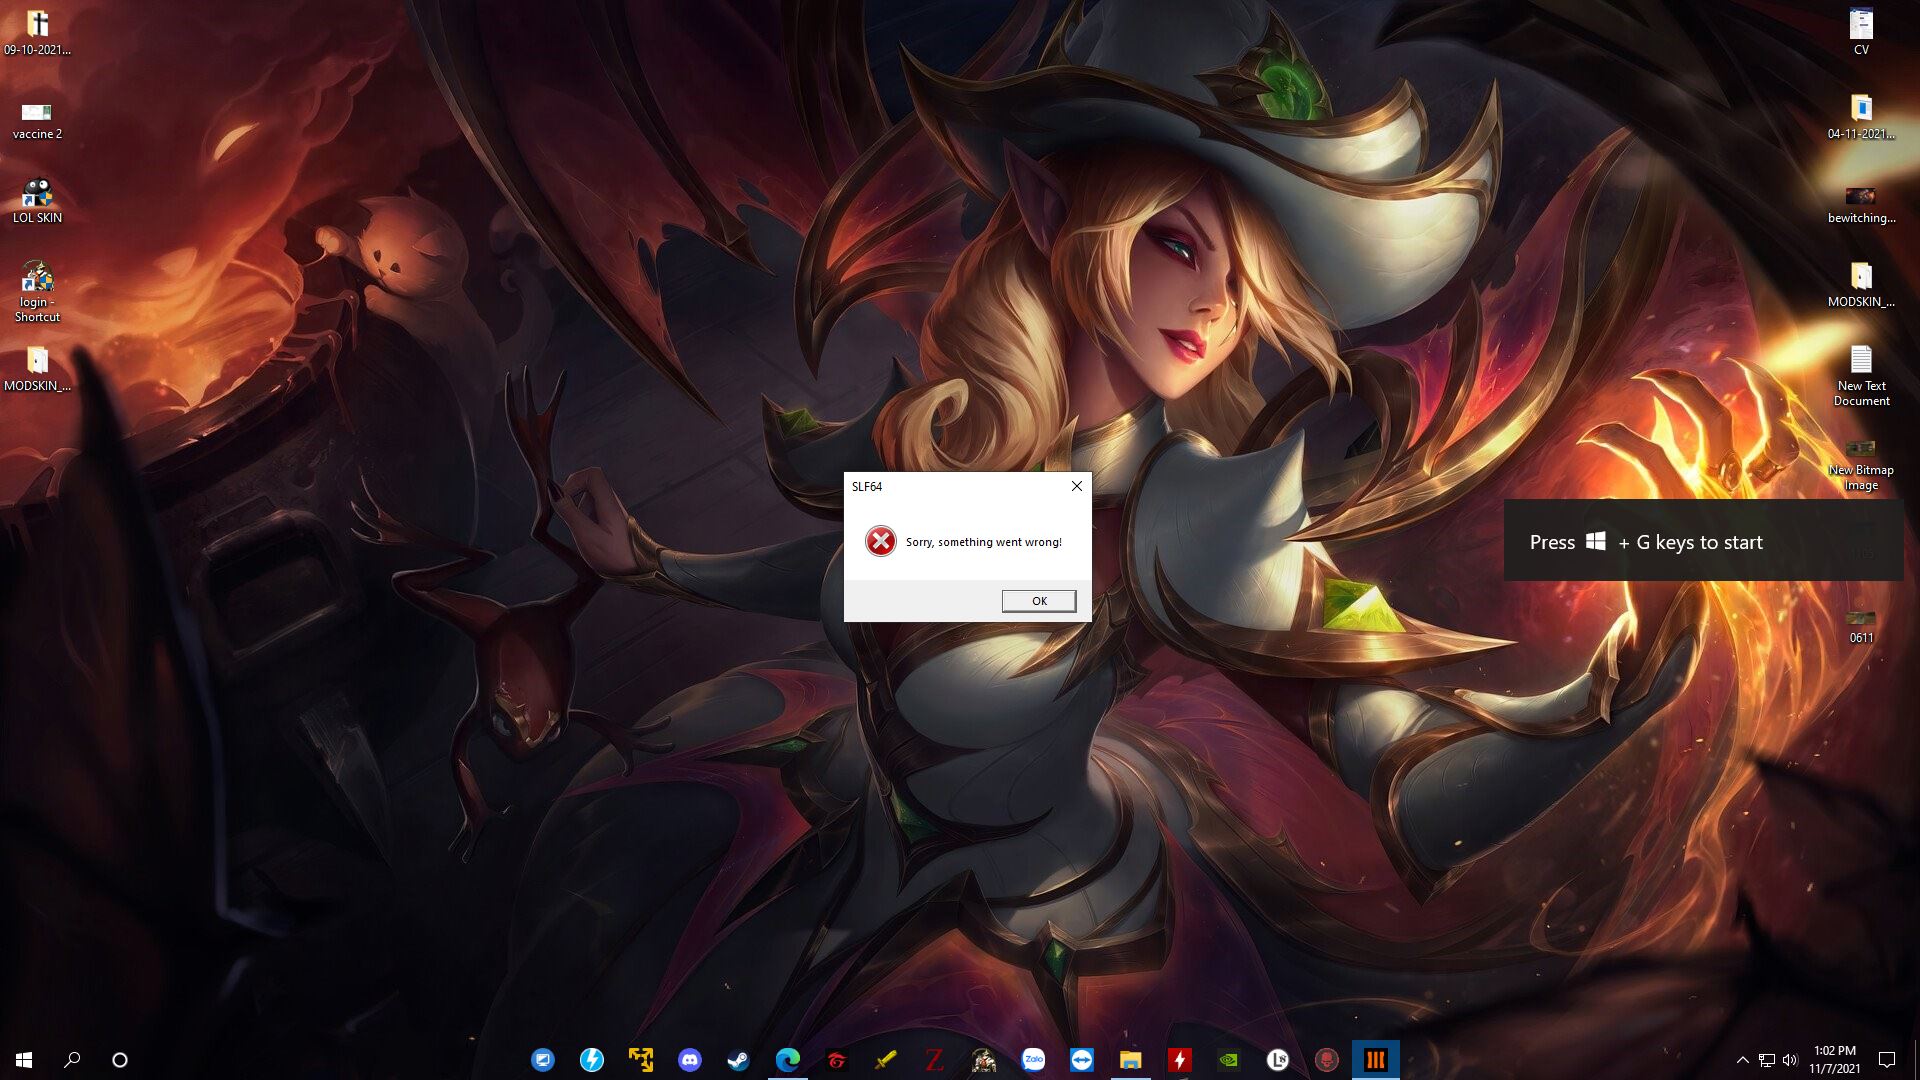Open File Explorer from the taskbar
Viewport: 1920px width, 1080px height.
click(1130, 1060)
